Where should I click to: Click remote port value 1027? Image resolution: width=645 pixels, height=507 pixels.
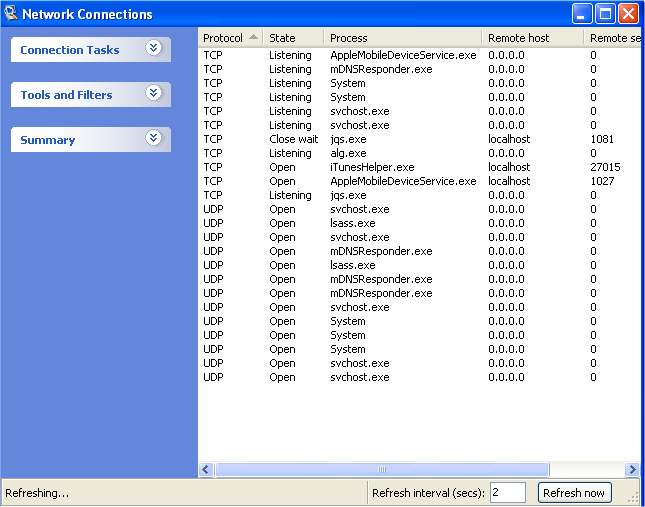pyautogui.click(x=602, y=181)
